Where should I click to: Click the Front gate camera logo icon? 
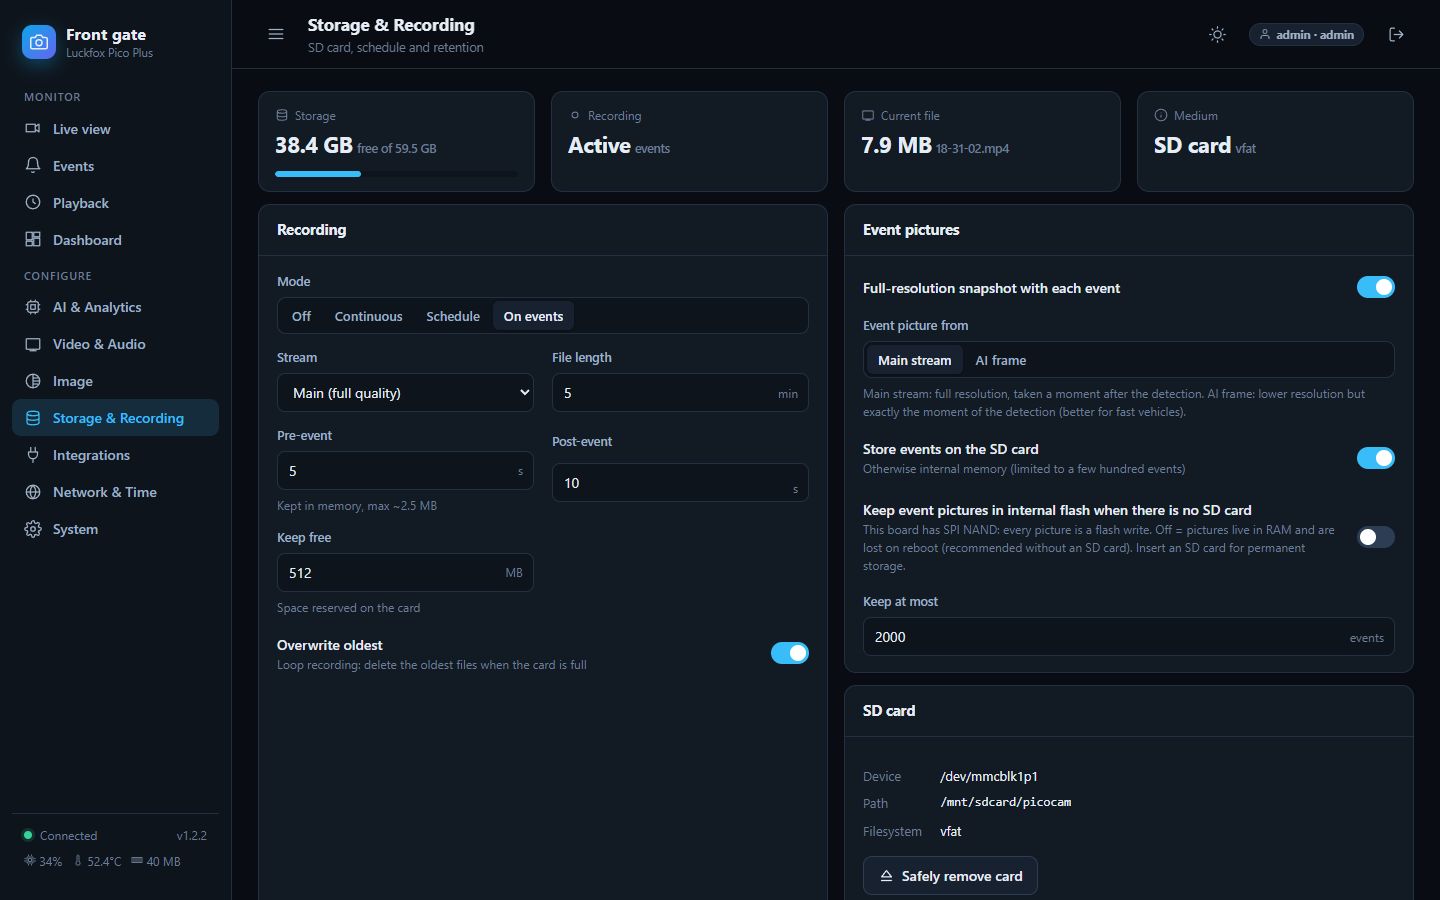pos(39,42)
